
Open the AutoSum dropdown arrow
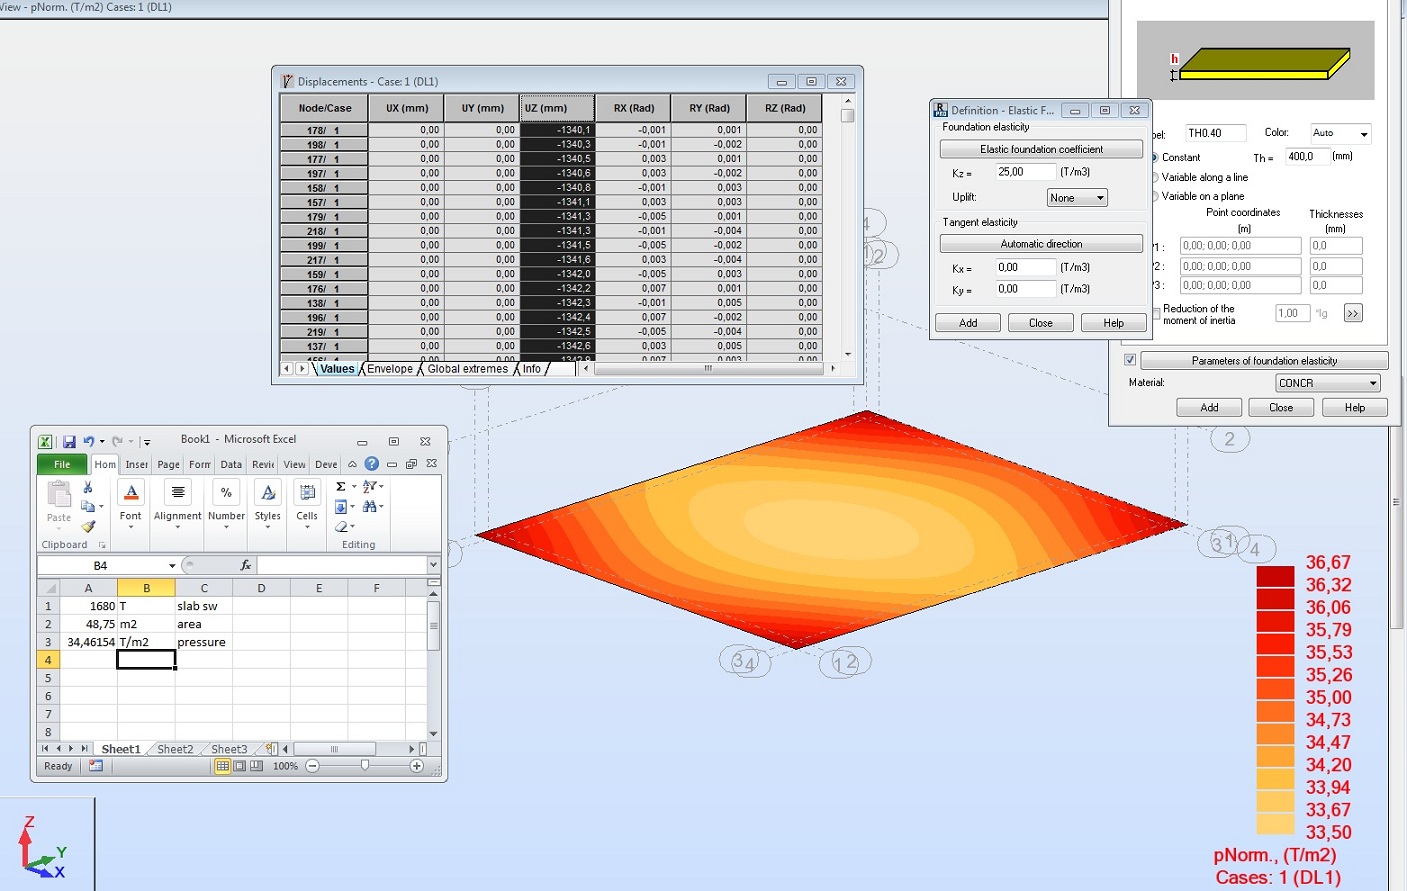353,487
